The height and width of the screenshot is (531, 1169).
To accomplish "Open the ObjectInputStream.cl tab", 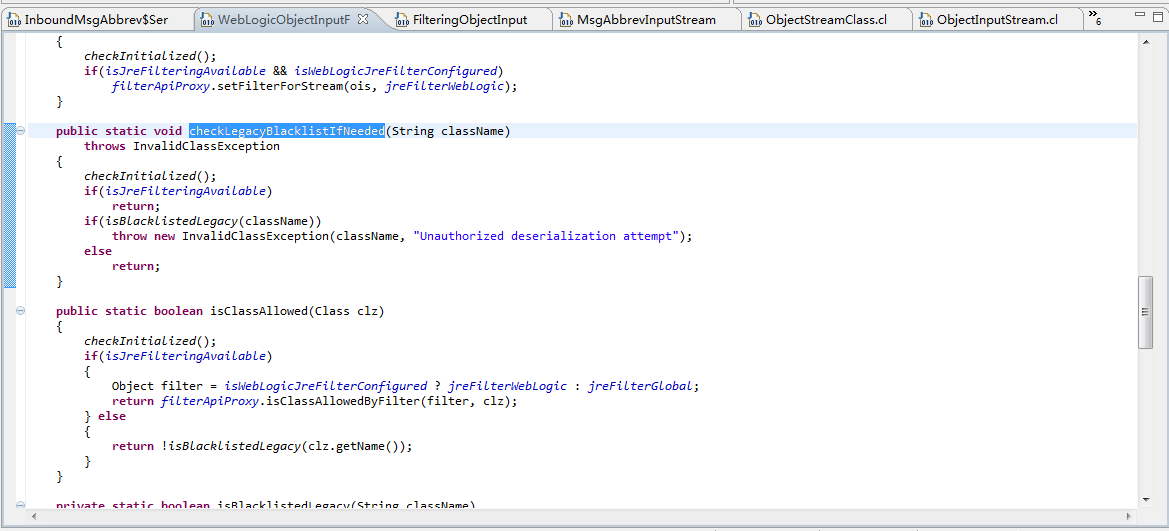I will pyautogui.click(x=997, y=20).
